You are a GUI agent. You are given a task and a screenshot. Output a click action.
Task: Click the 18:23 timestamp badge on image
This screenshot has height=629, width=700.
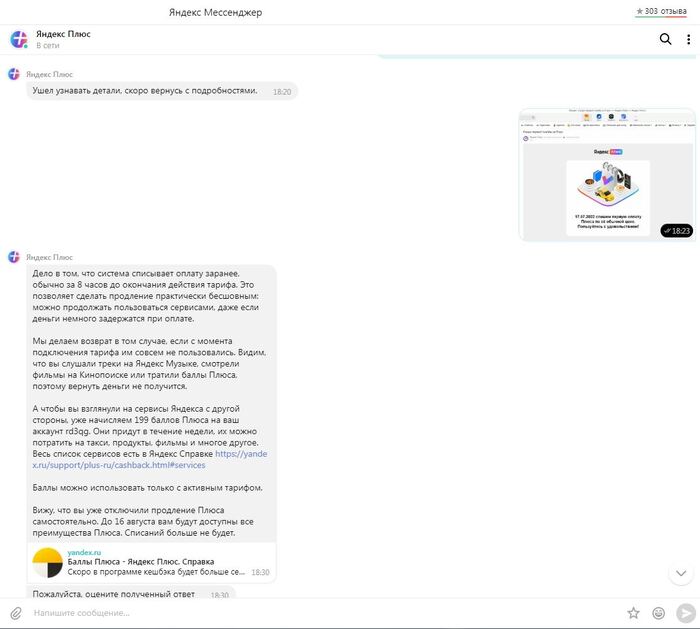pyautogui.click(x=677, y=231)
